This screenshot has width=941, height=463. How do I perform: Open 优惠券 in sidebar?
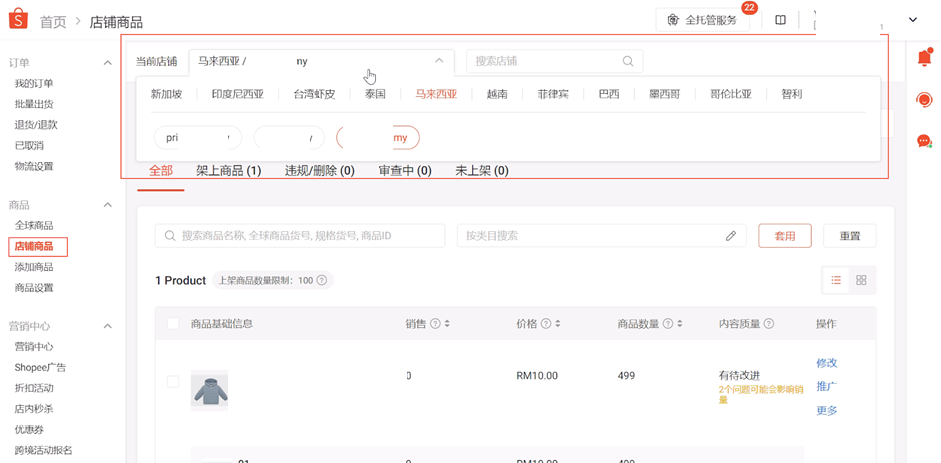pyautogui.click(x=29, y=429)
